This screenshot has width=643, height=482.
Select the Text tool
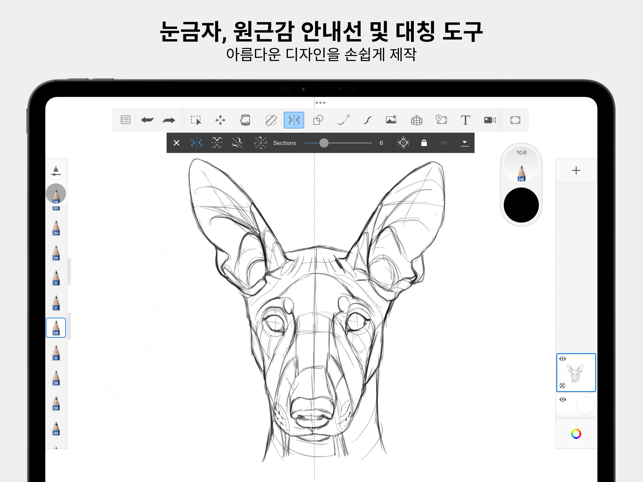tap(465, 120)
